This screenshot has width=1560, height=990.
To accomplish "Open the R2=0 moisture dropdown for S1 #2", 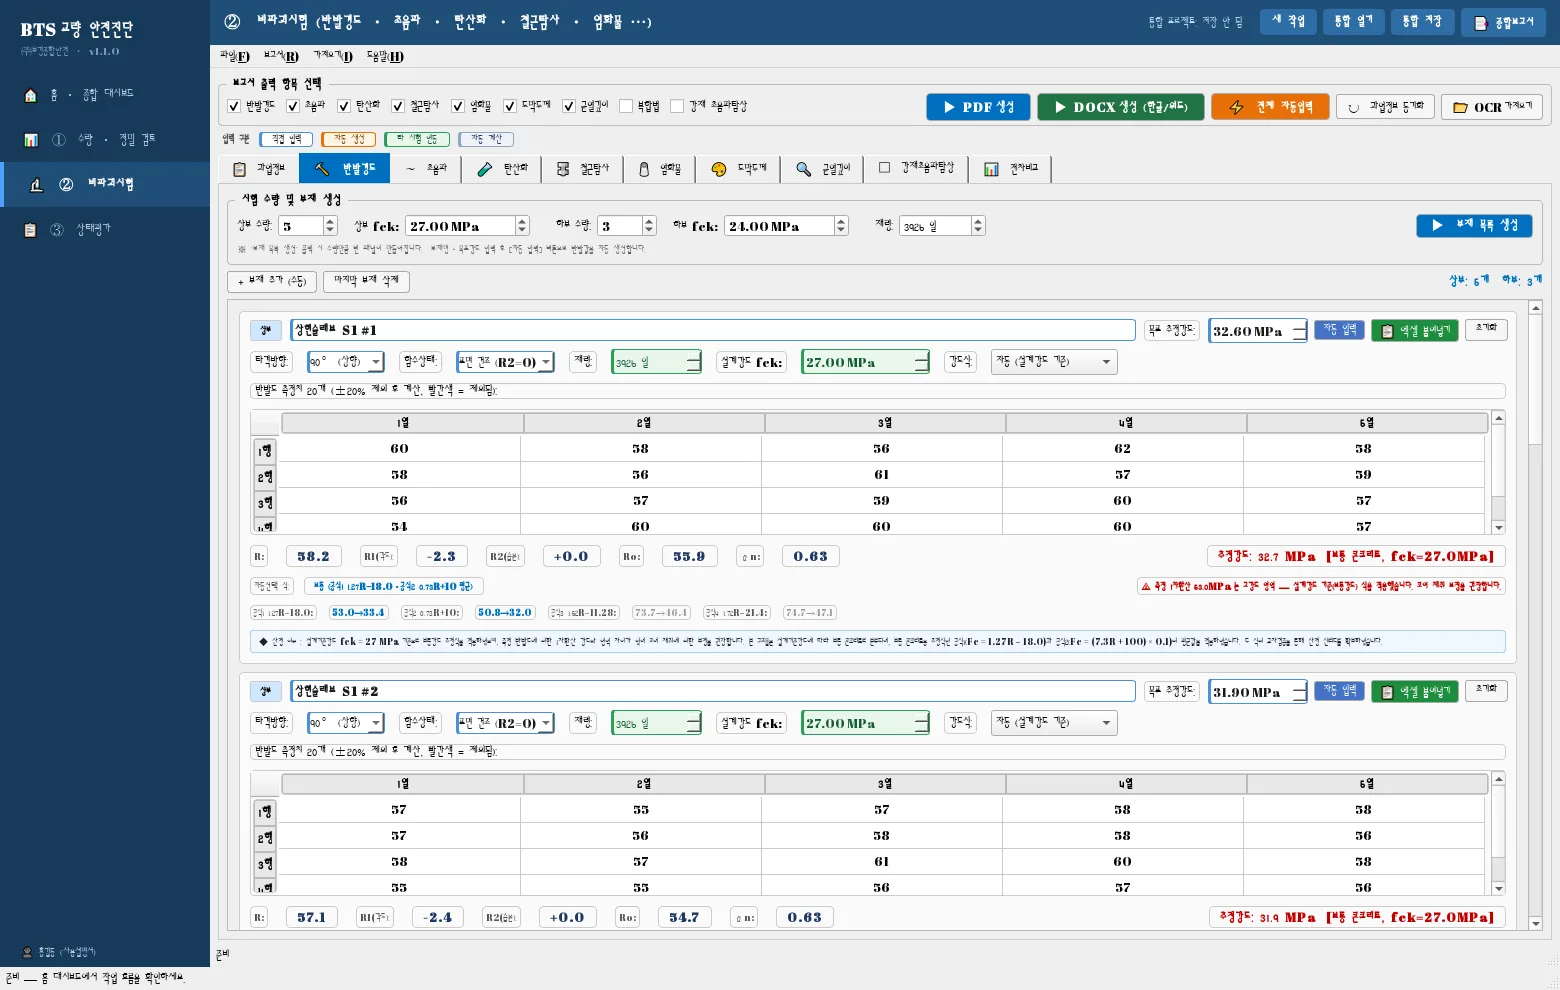I will pos(505,723).
